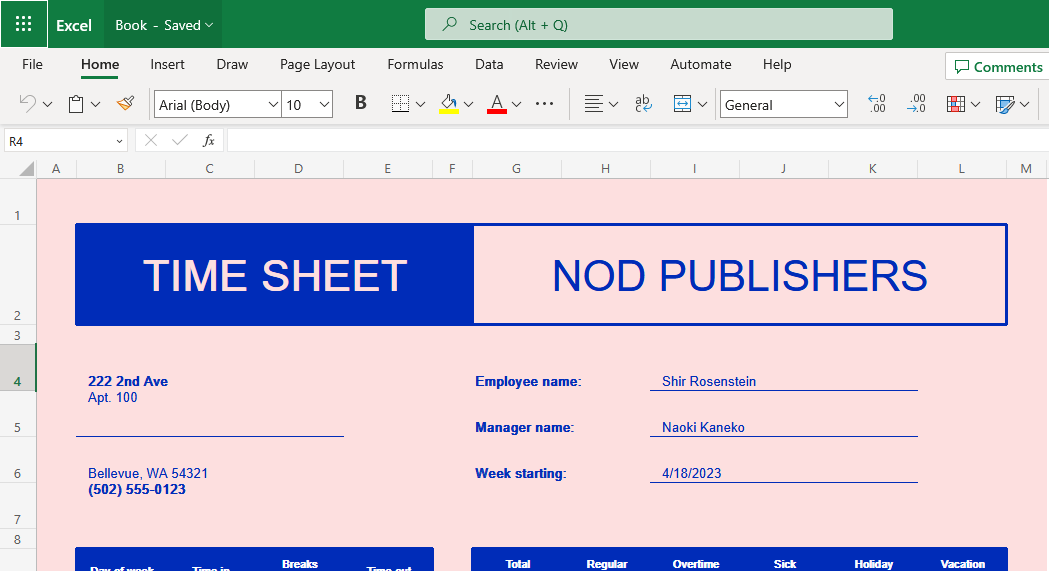Image resolution: width=1049 pixels, height=571 pixels.
Task: Click the Paste clipboard icon
Action: [76, 104]
